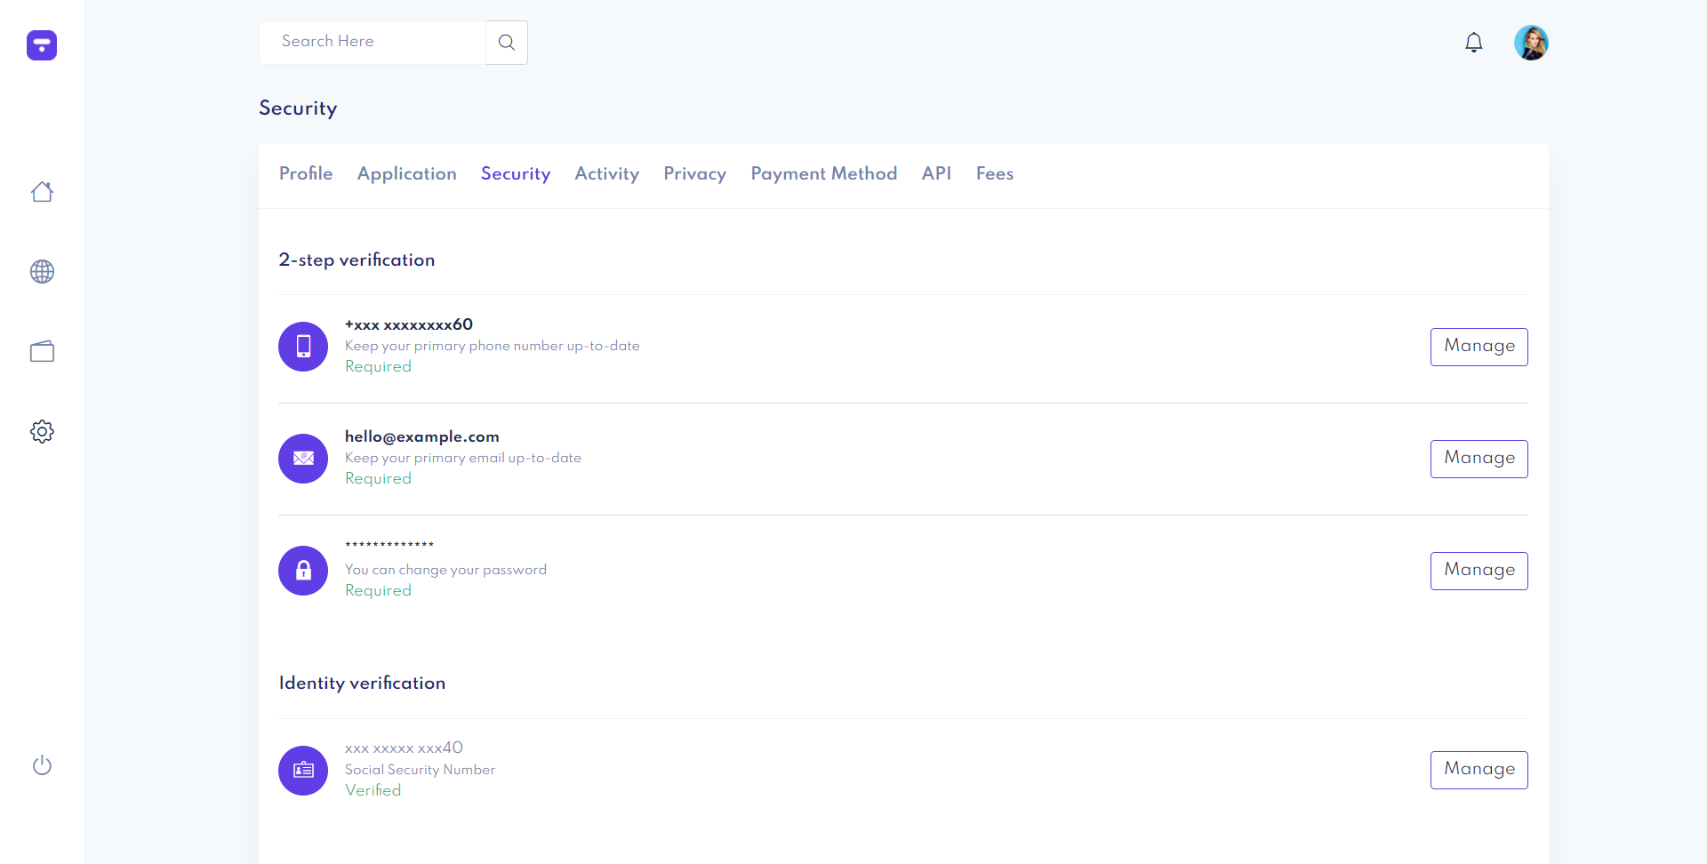Screen dimensions: 1707x864
Task: Open the wallet icon in sidebar
Action: (x=42, y=352)
